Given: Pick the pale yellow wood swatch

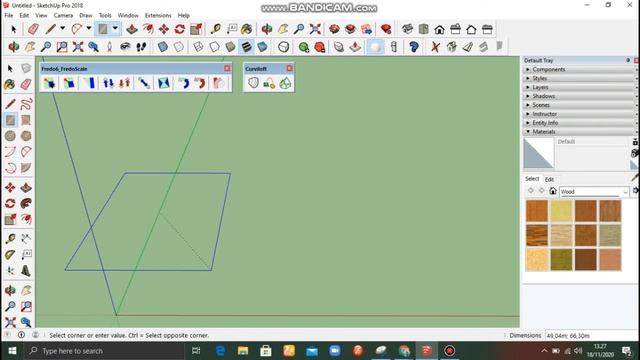Looking at the screenshot, I should click(561, 211).
